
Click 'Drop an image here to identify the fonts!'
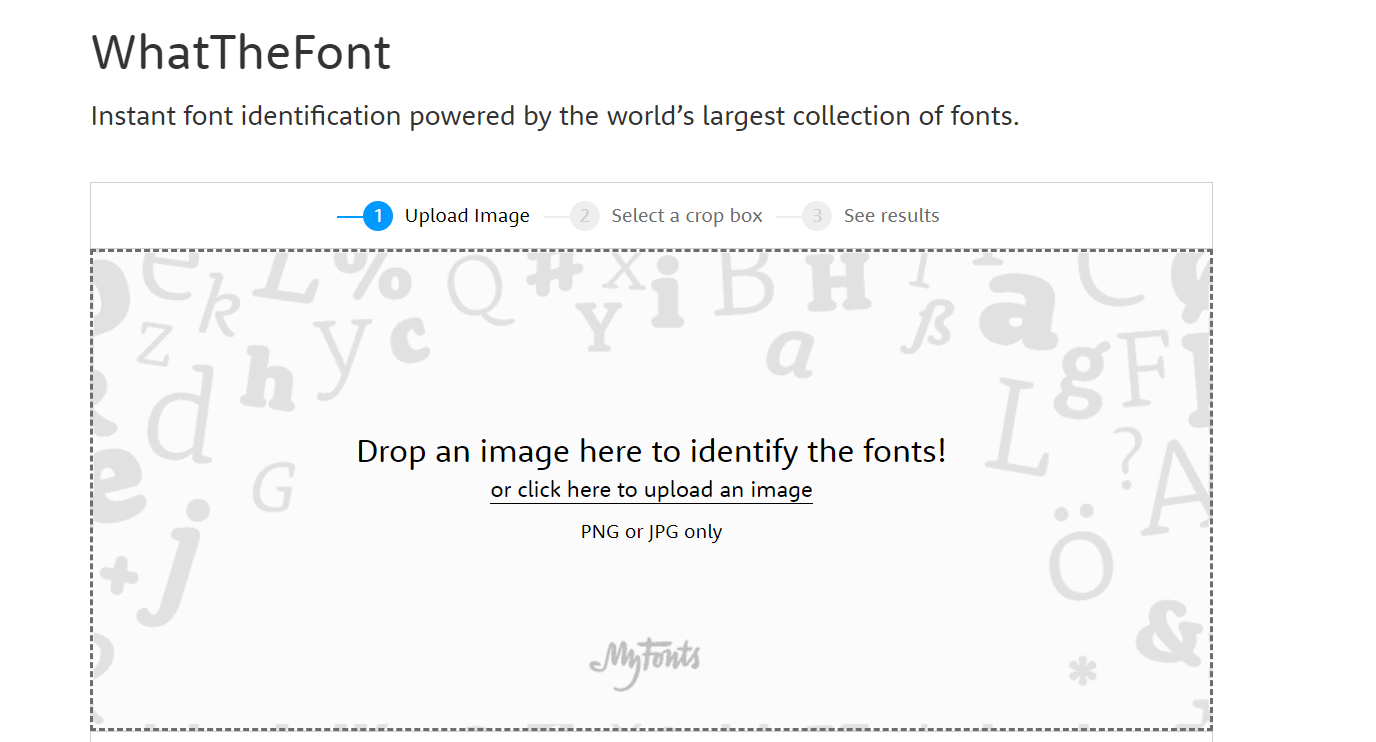pos(651,451)
